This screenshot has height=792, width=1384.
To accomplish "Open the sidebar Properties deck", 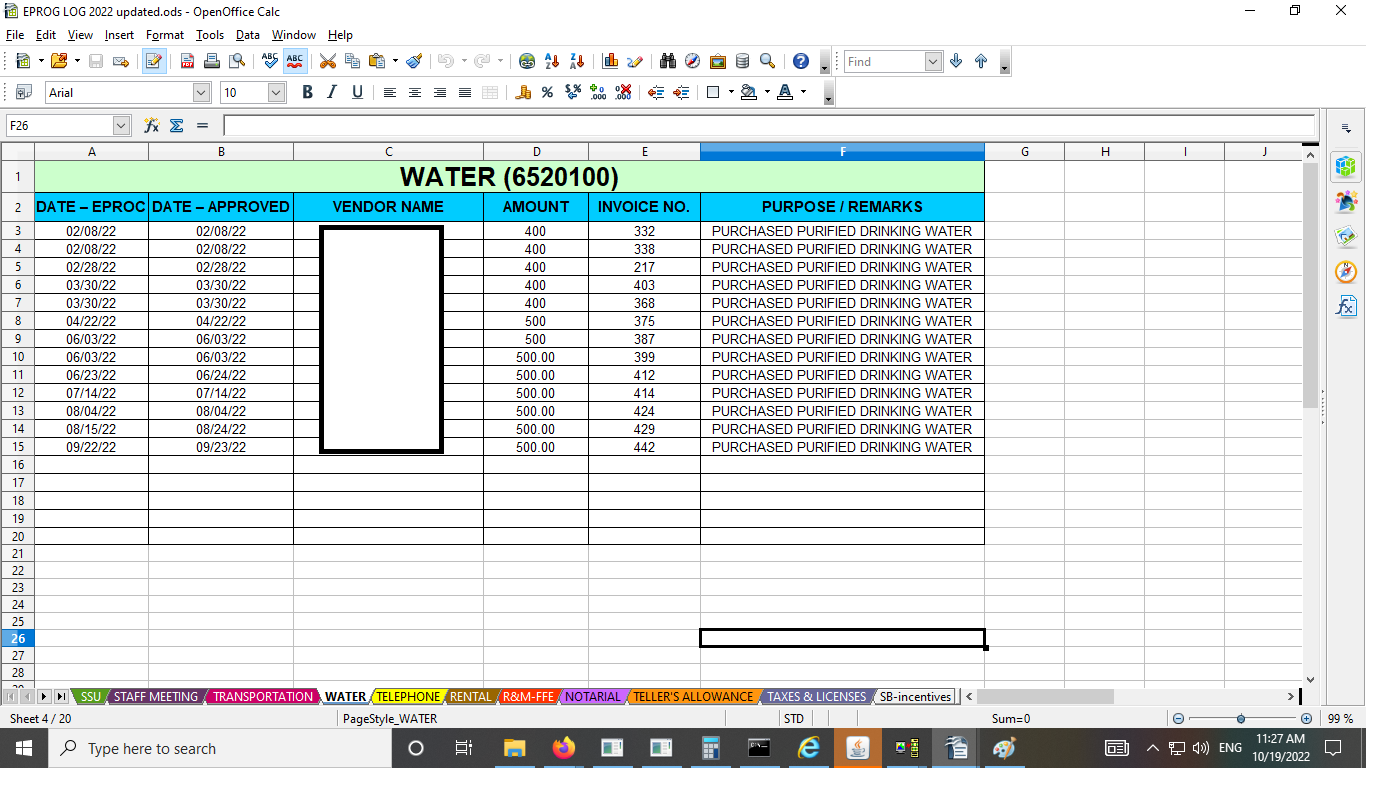I will tap(1347, 166).
